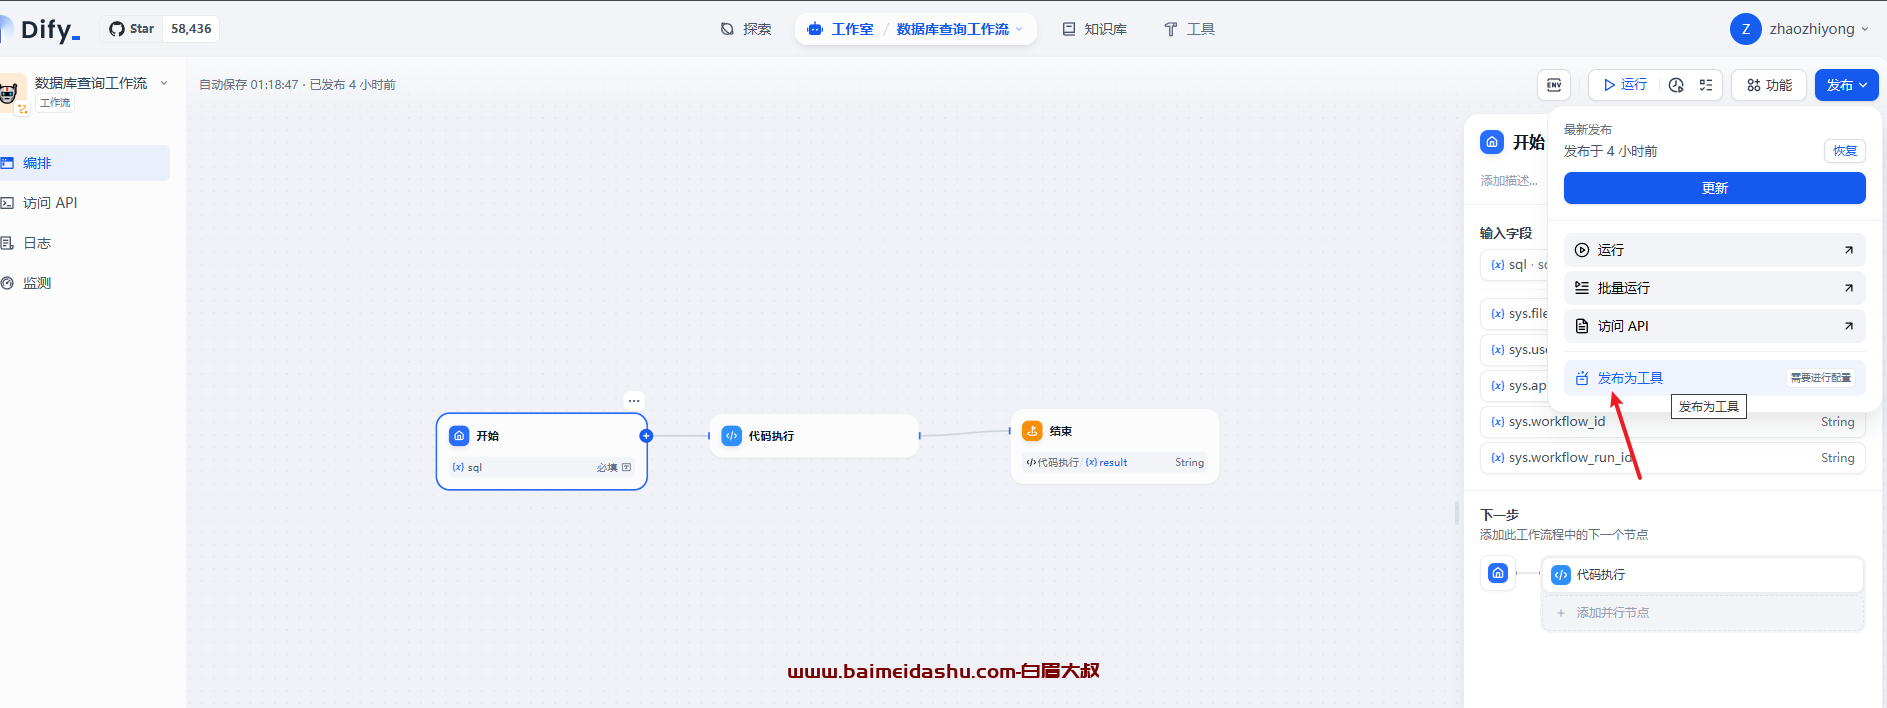Image resolution: width=1887 pixels, height=708 pixels.
Task: Open the 知识库 knowledge tab
Action: [1095, 29]
